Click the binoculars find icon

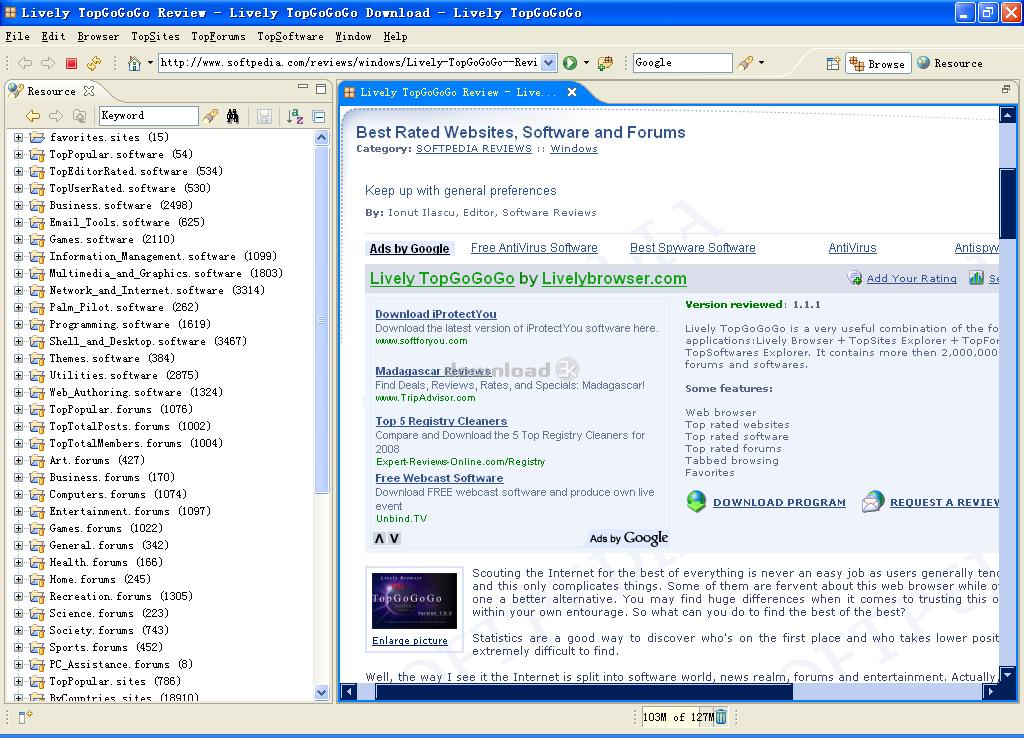(x=232, y=116)
